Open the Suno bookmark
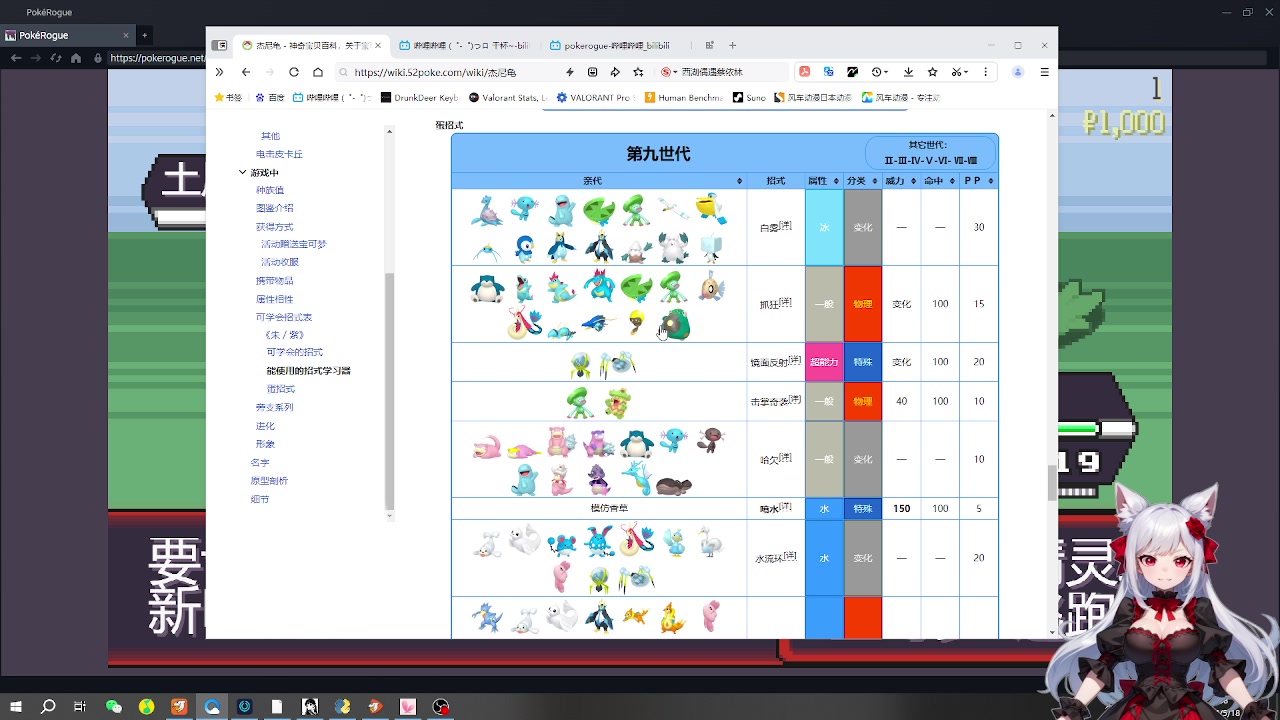Viewport: 1280px width, 720px height. coord(749,98)
